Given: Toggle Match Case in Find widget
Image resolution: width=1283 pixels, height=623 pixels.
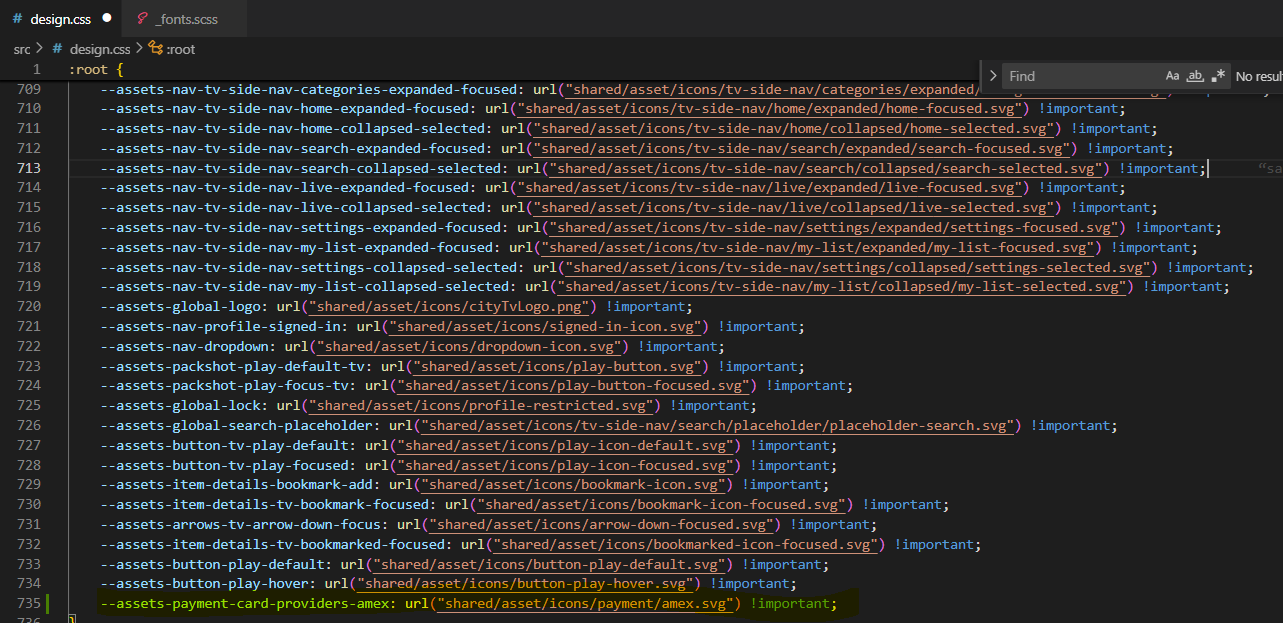Looking at the screenshot, I should pos(1172,76).
